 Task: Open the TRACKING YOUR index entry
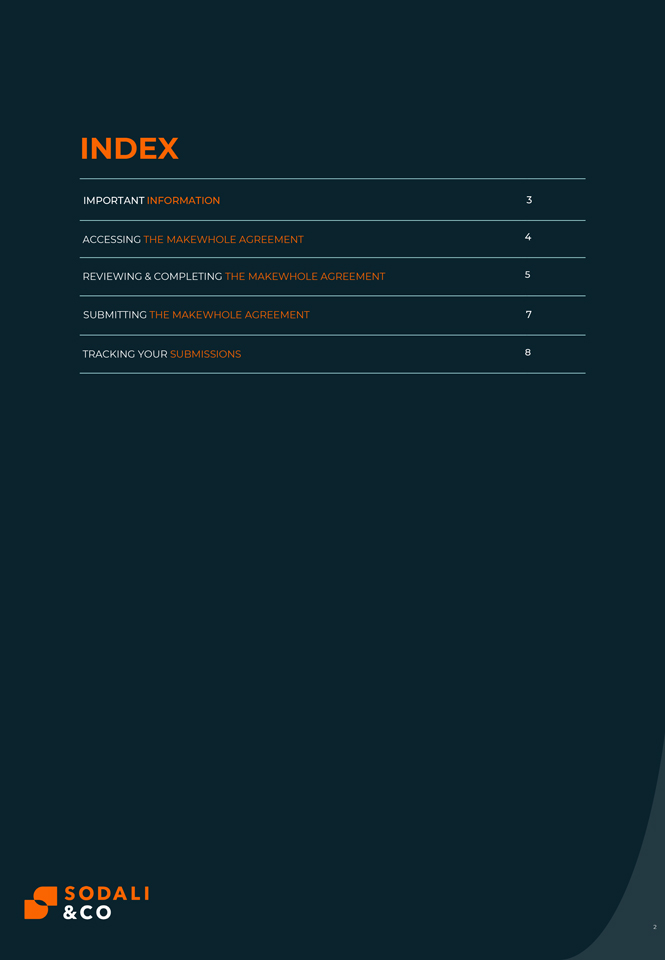pyautogui.click(x=332, y=354)
